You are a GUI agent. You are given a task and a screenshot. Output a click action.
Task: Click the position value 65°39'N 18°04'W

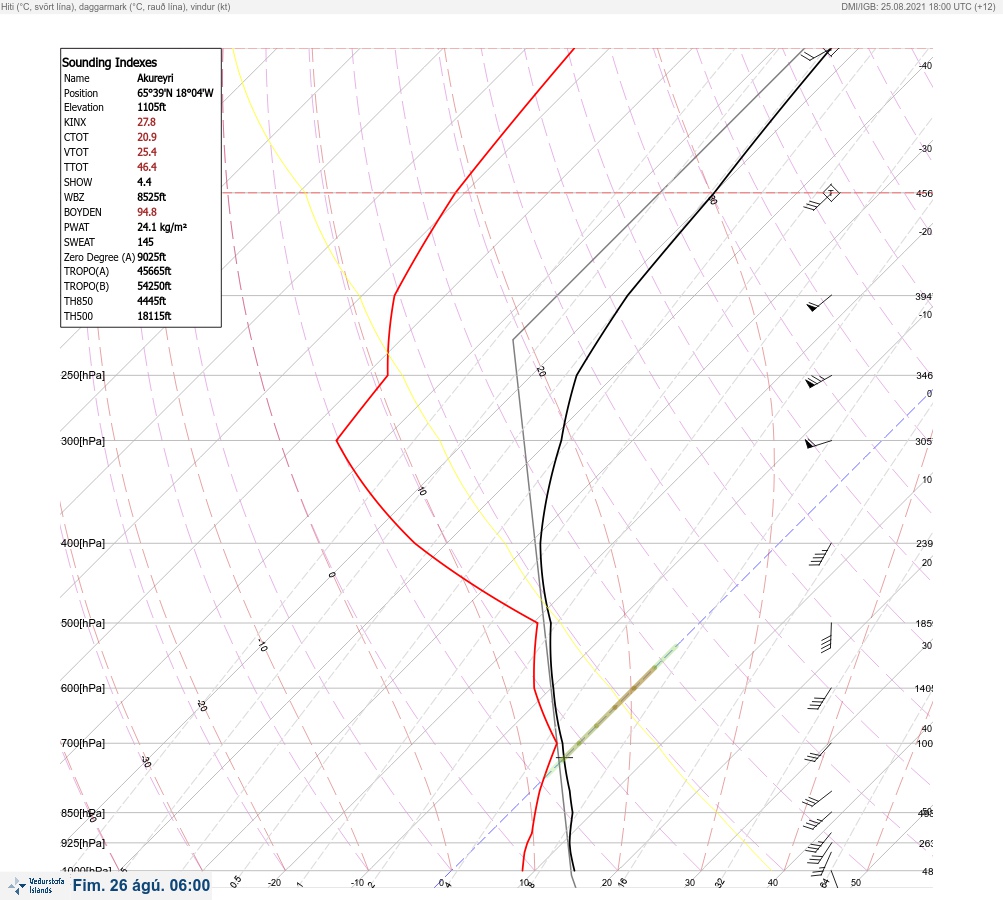click(x=175, y=93)
